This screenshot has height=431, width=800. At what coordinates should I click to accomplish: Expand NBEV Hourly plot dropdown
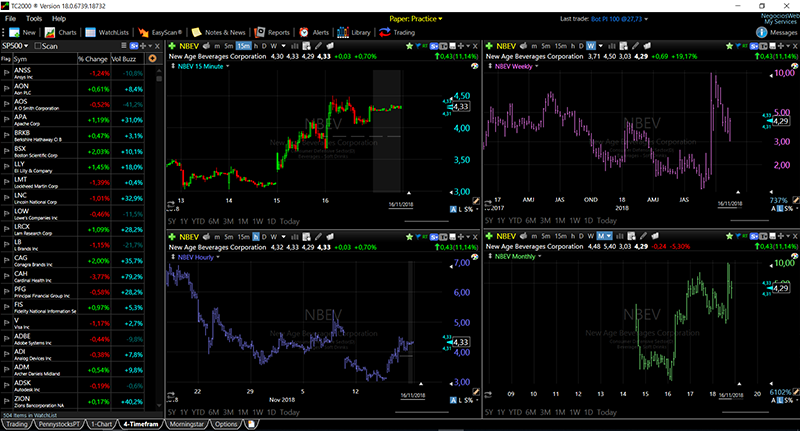click(x=218, y=257)
